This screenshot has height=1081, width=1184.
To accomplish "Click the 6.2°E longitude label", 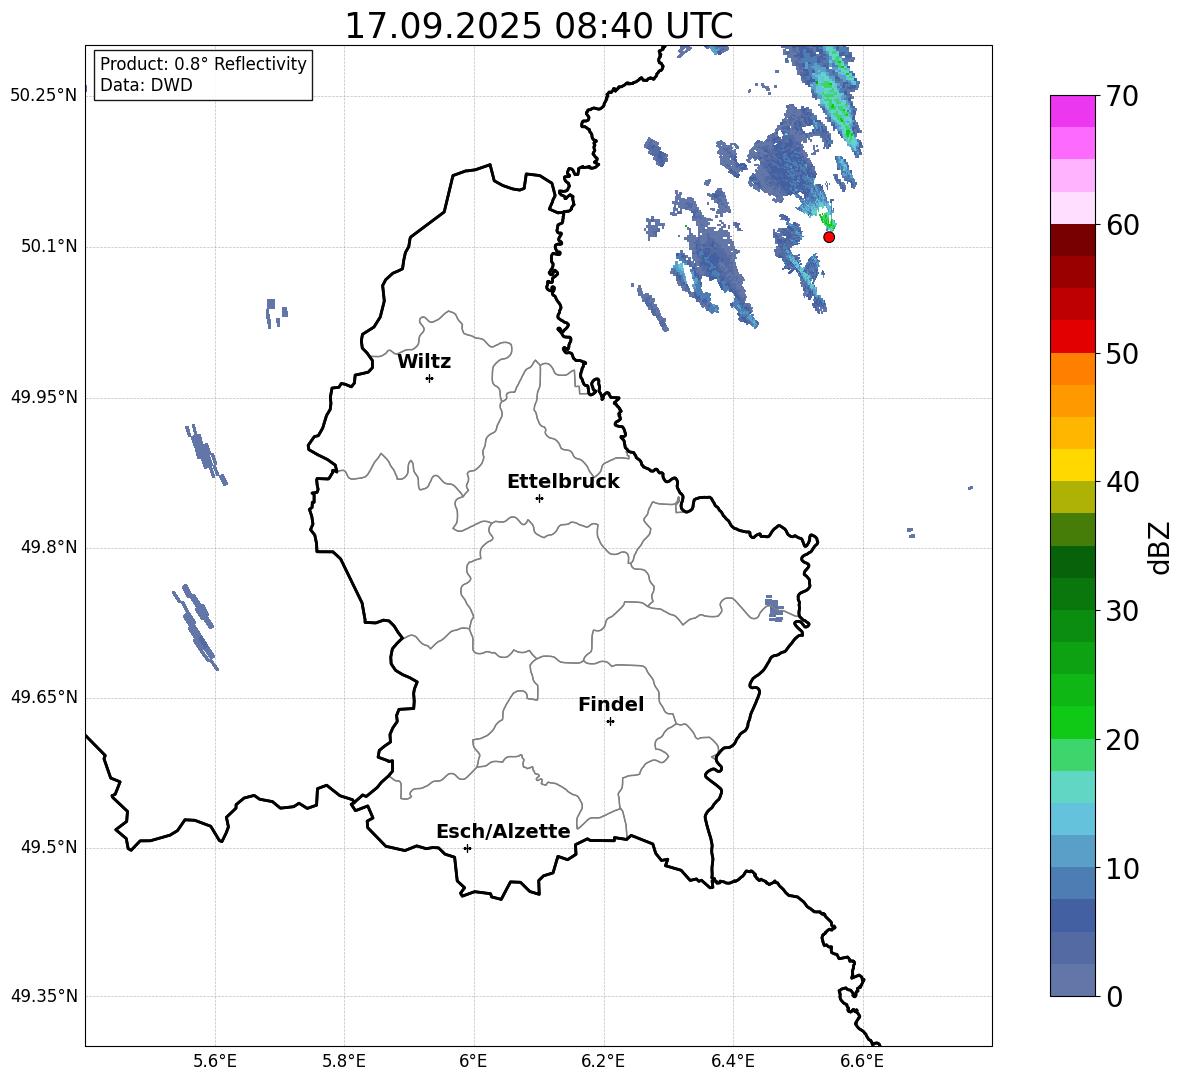I will click(603, 1061).
